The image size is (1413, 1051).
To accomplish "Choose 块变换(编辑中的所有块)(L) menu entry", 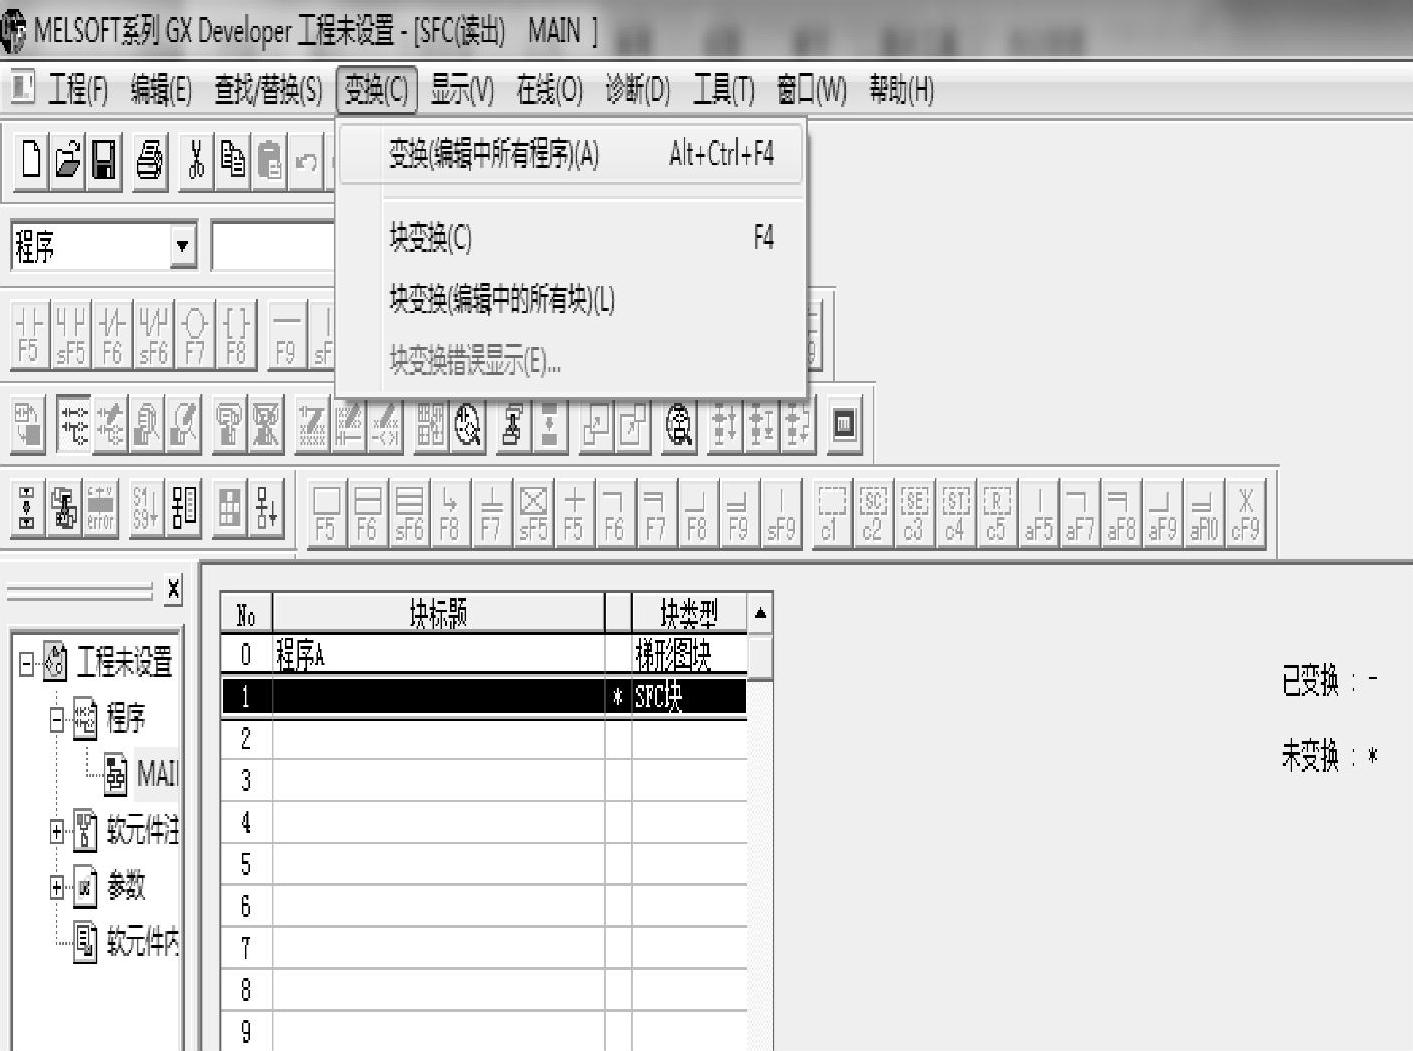I will 571,299.
